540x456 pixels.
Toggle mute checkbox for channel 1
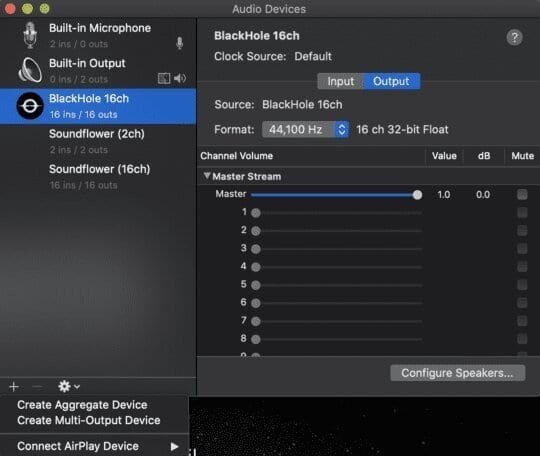(x=522, y=213)
